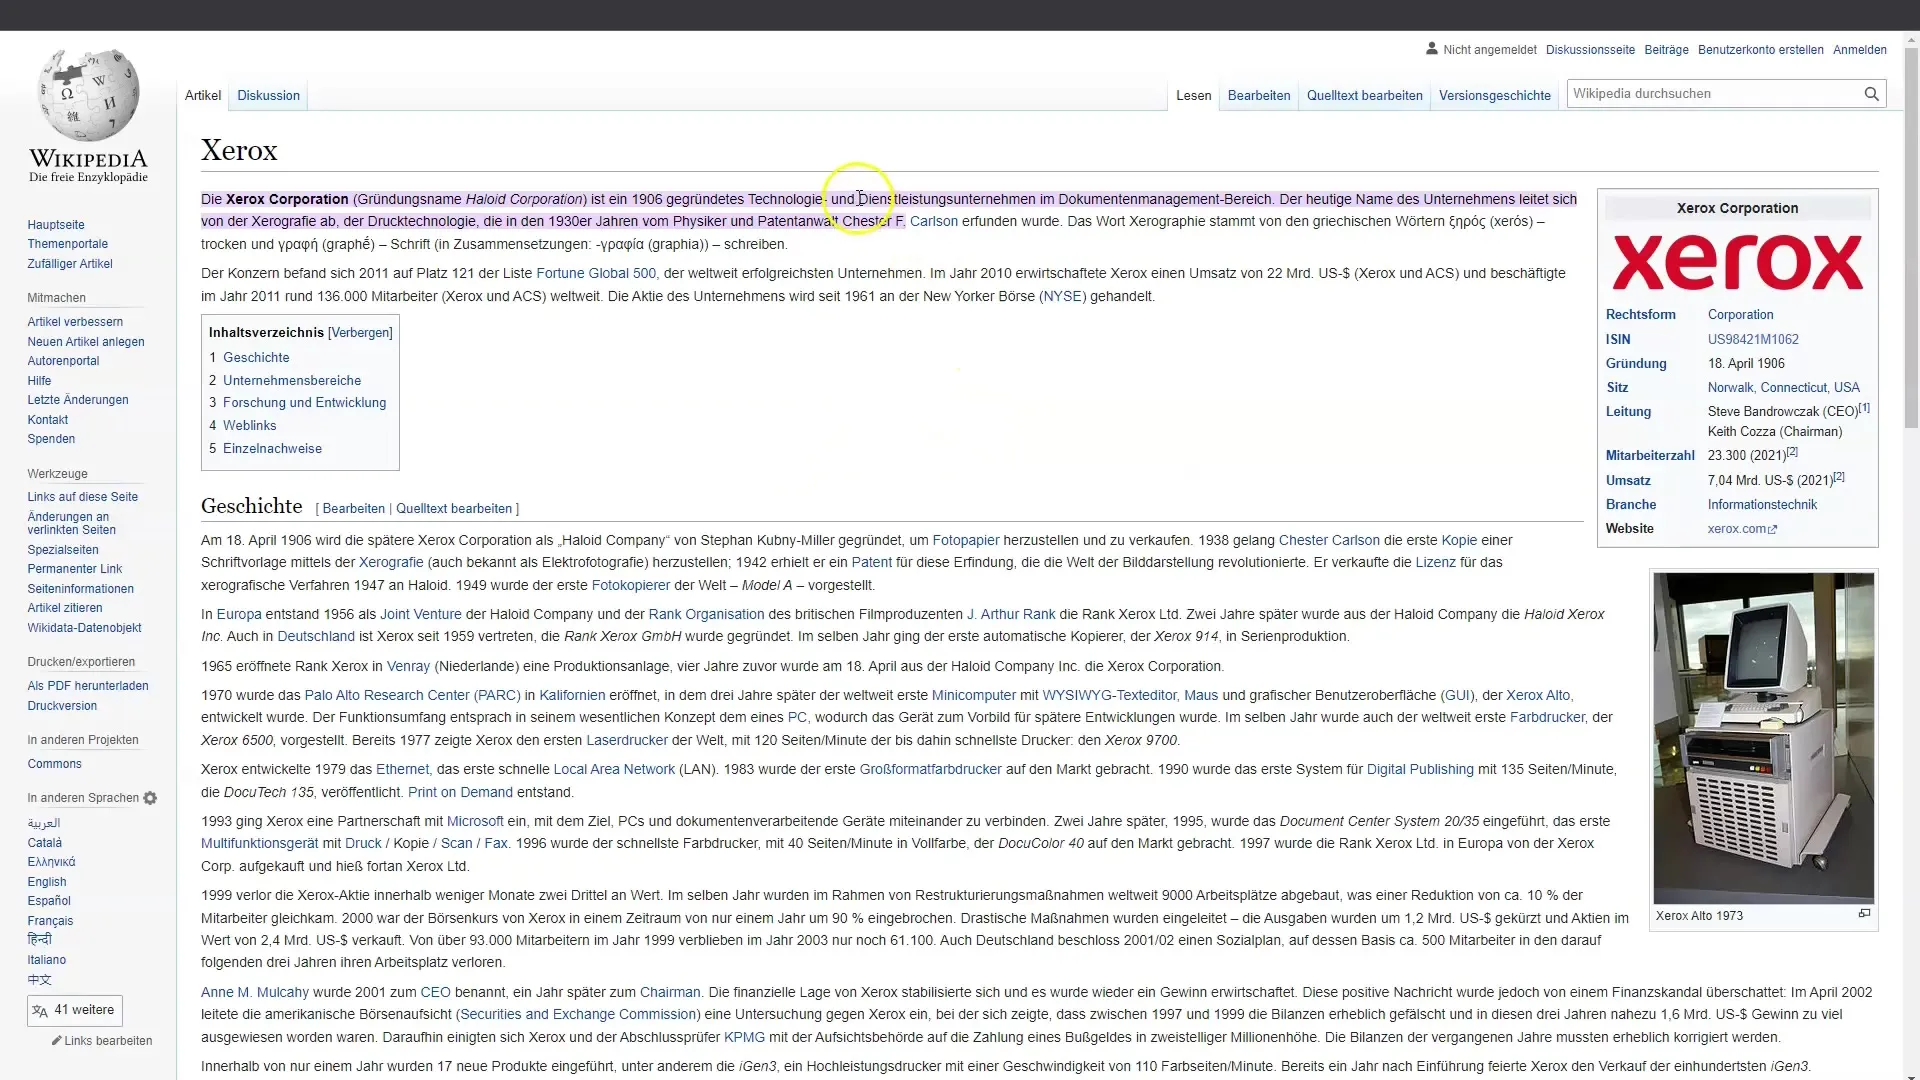The height and width of the screenshot is (1080, 1920).
Task: Toggle Inhaltsverzeichnis by clicking Verbergen
Action: click(360, 332)
